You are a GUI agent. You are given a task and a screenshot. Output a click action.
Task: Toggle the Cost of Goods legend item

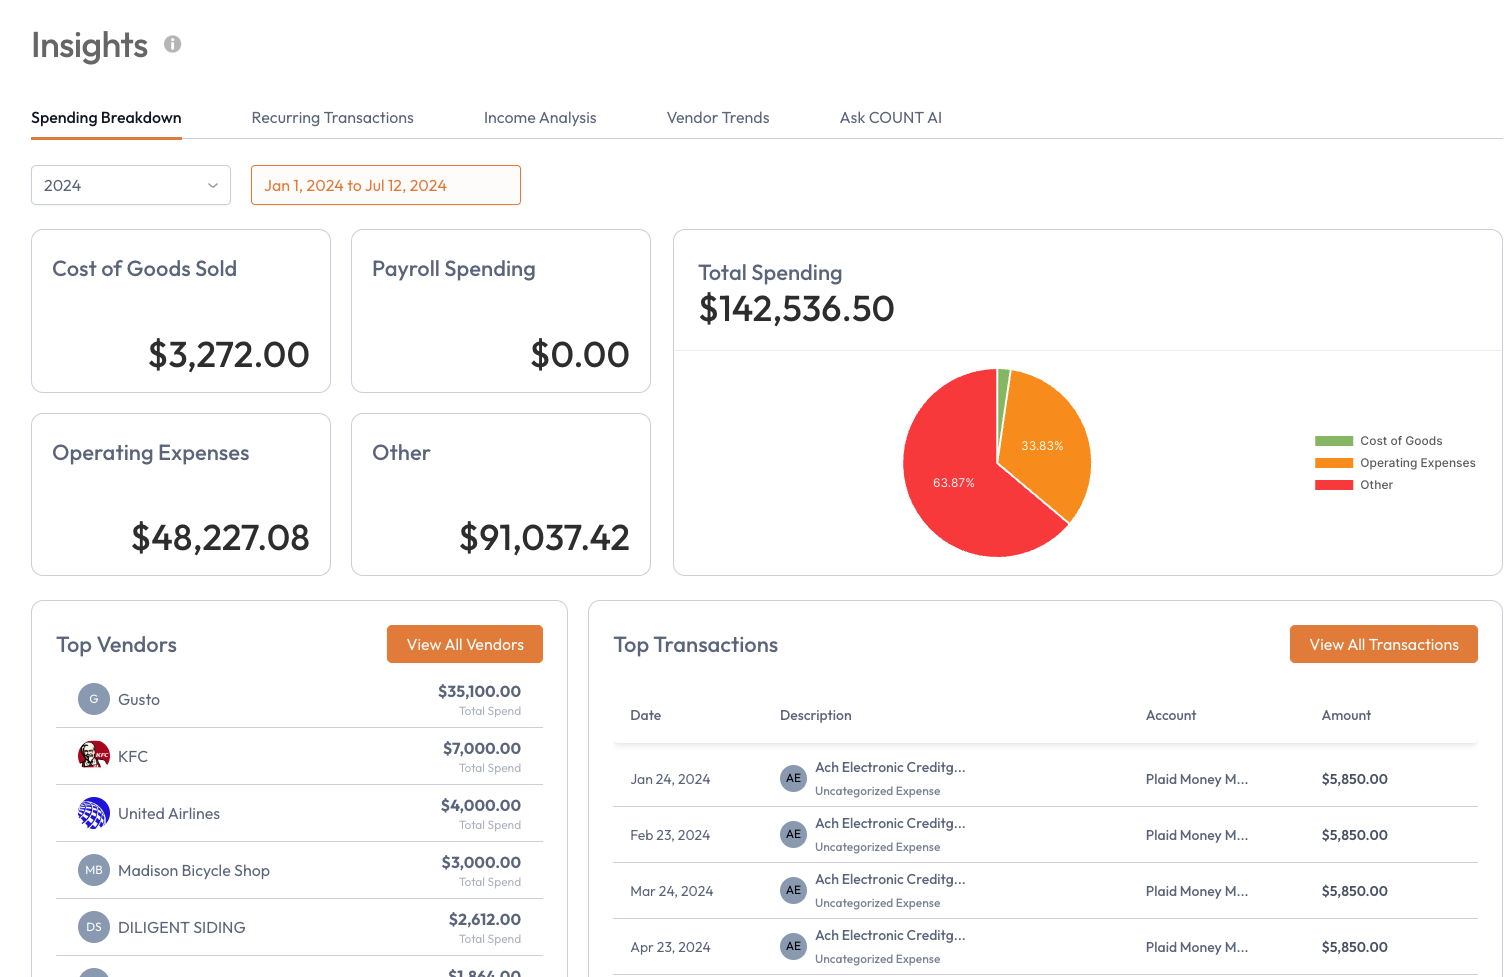1379,441
